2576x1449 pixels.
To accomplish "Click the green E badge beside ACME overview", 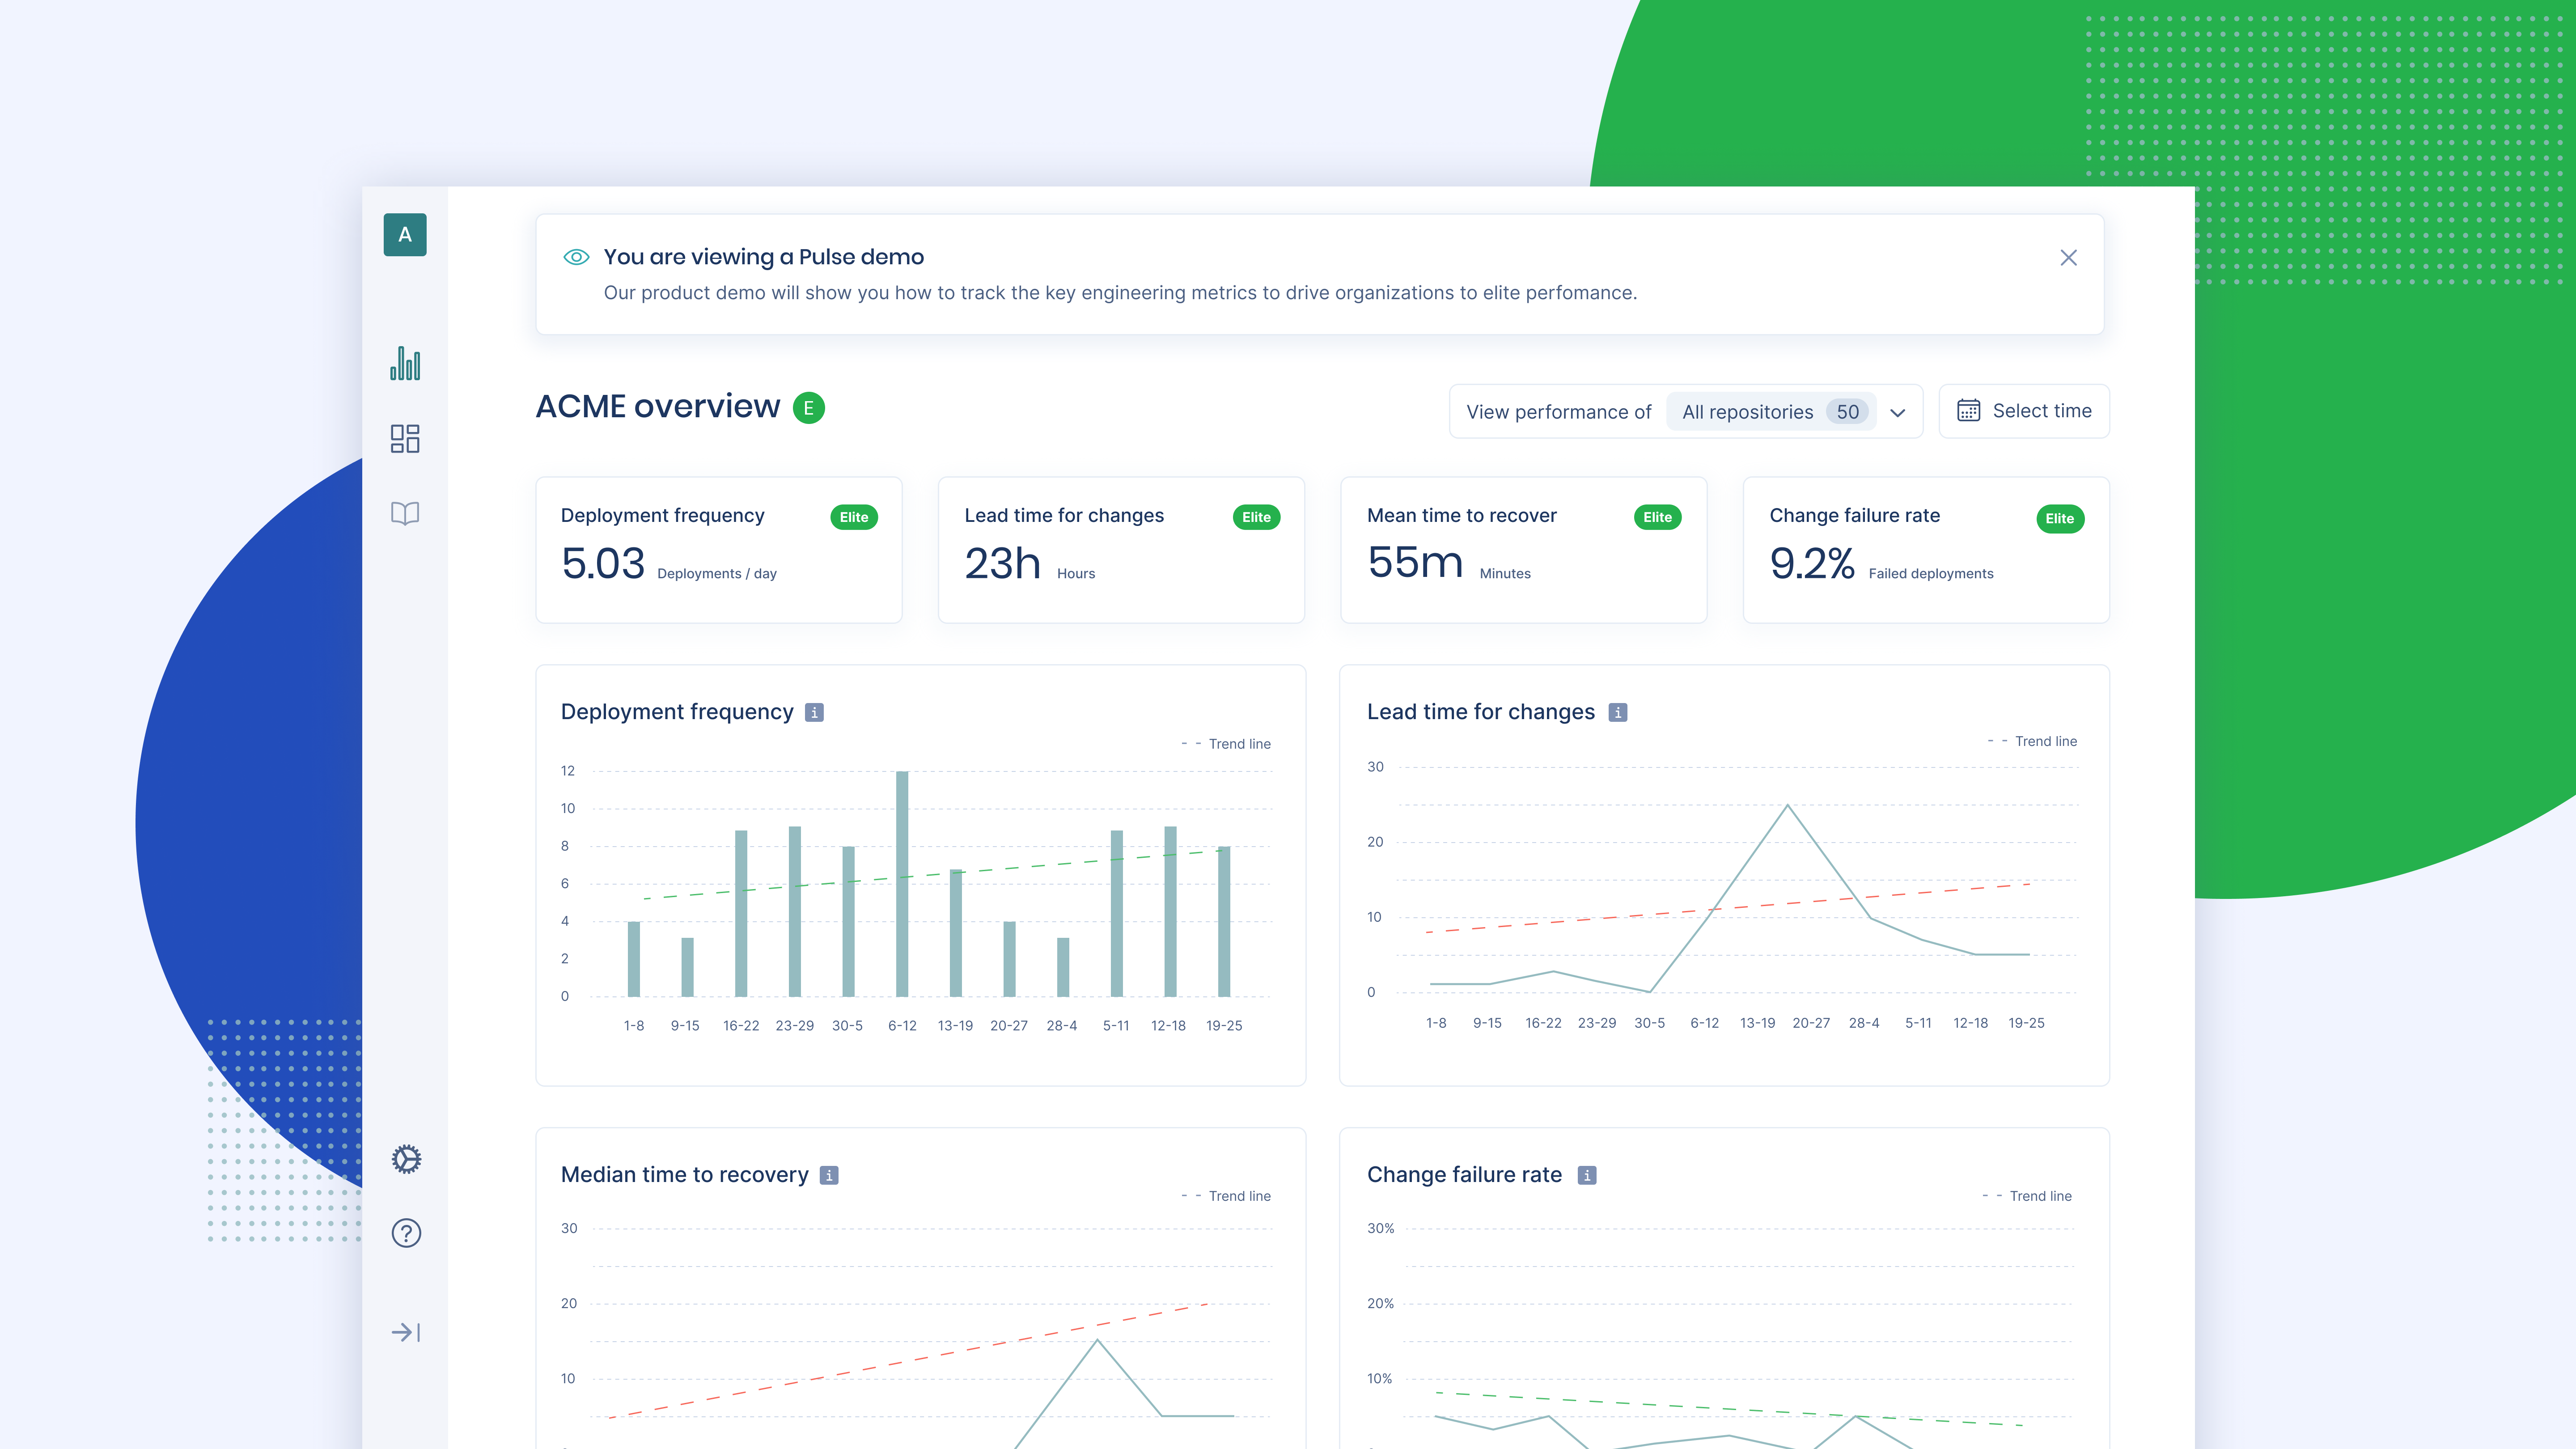I will point(809,408).
